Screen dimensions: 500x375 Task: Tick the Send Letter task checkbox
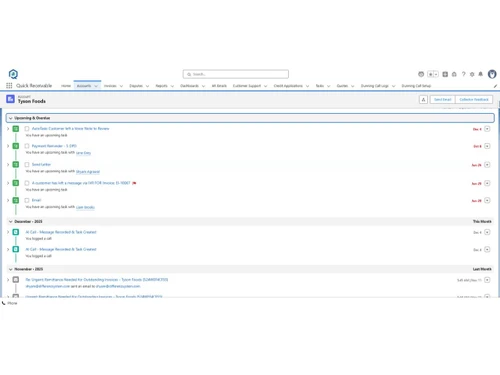pyautogui.click(x=27, y=164)
